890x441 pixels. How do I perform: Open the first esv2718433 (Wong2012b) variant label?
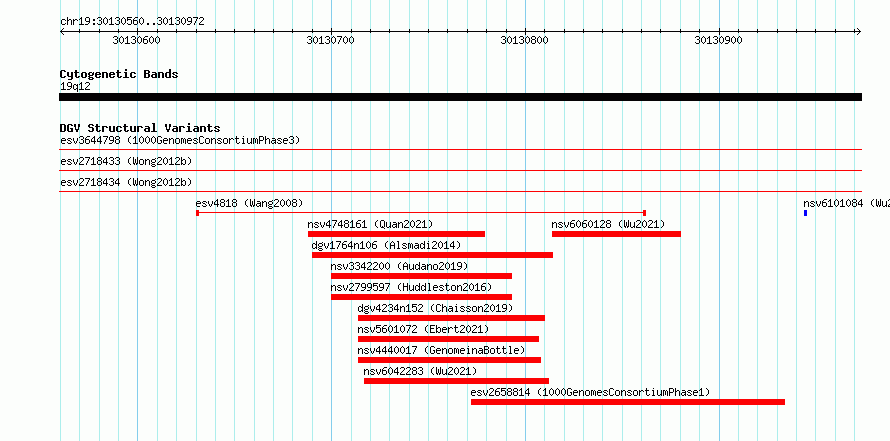126,161
